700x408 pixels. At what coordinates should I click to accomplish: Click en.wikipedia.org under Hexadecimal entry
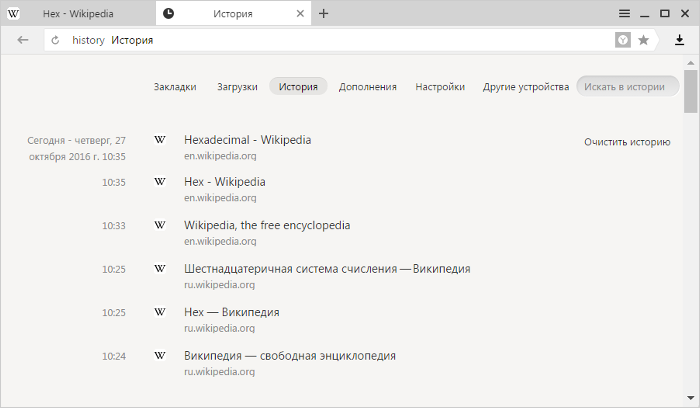click(220, 156)
